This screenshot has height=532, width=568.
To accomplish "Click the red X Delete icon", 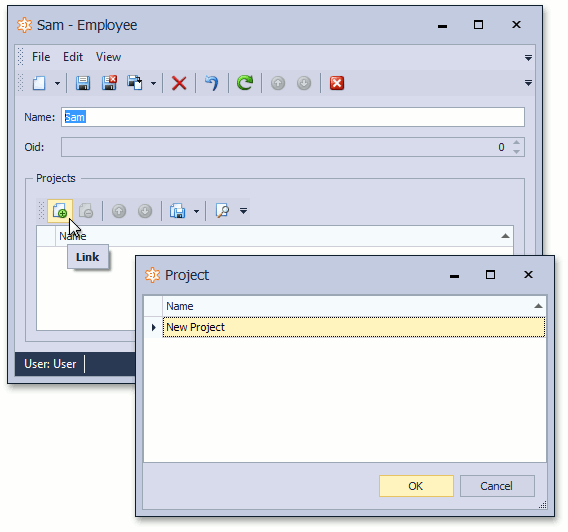I will click(x=179, y=83).
